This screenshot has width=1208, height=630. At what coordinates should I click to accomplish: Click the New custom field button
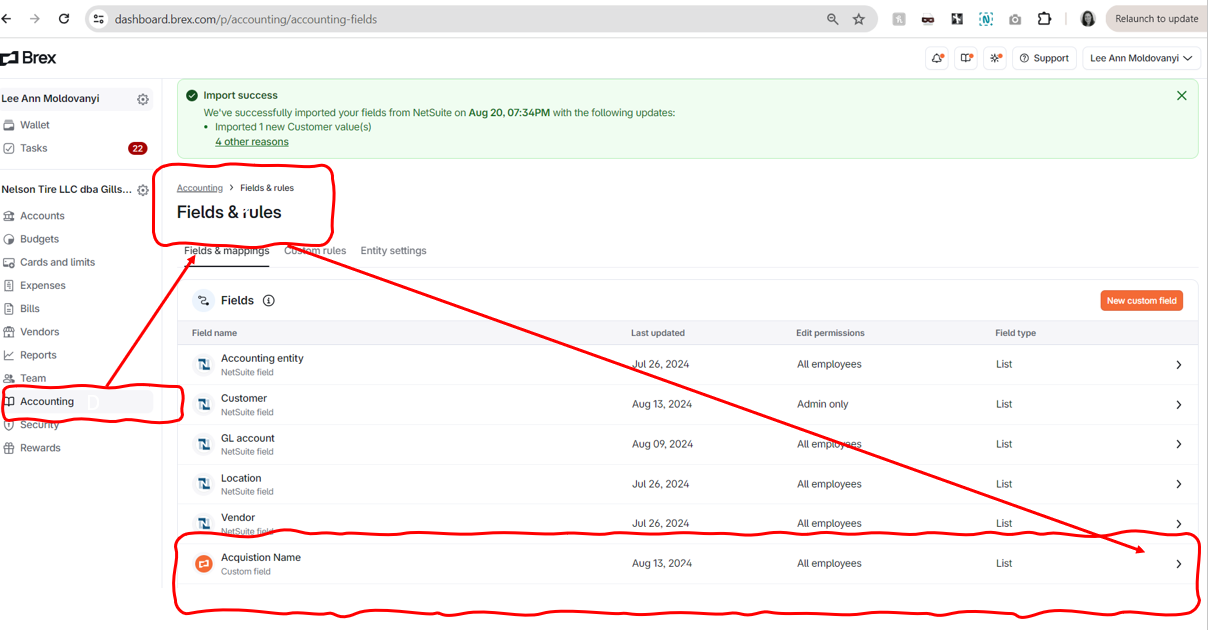(x=1141, y=300)
